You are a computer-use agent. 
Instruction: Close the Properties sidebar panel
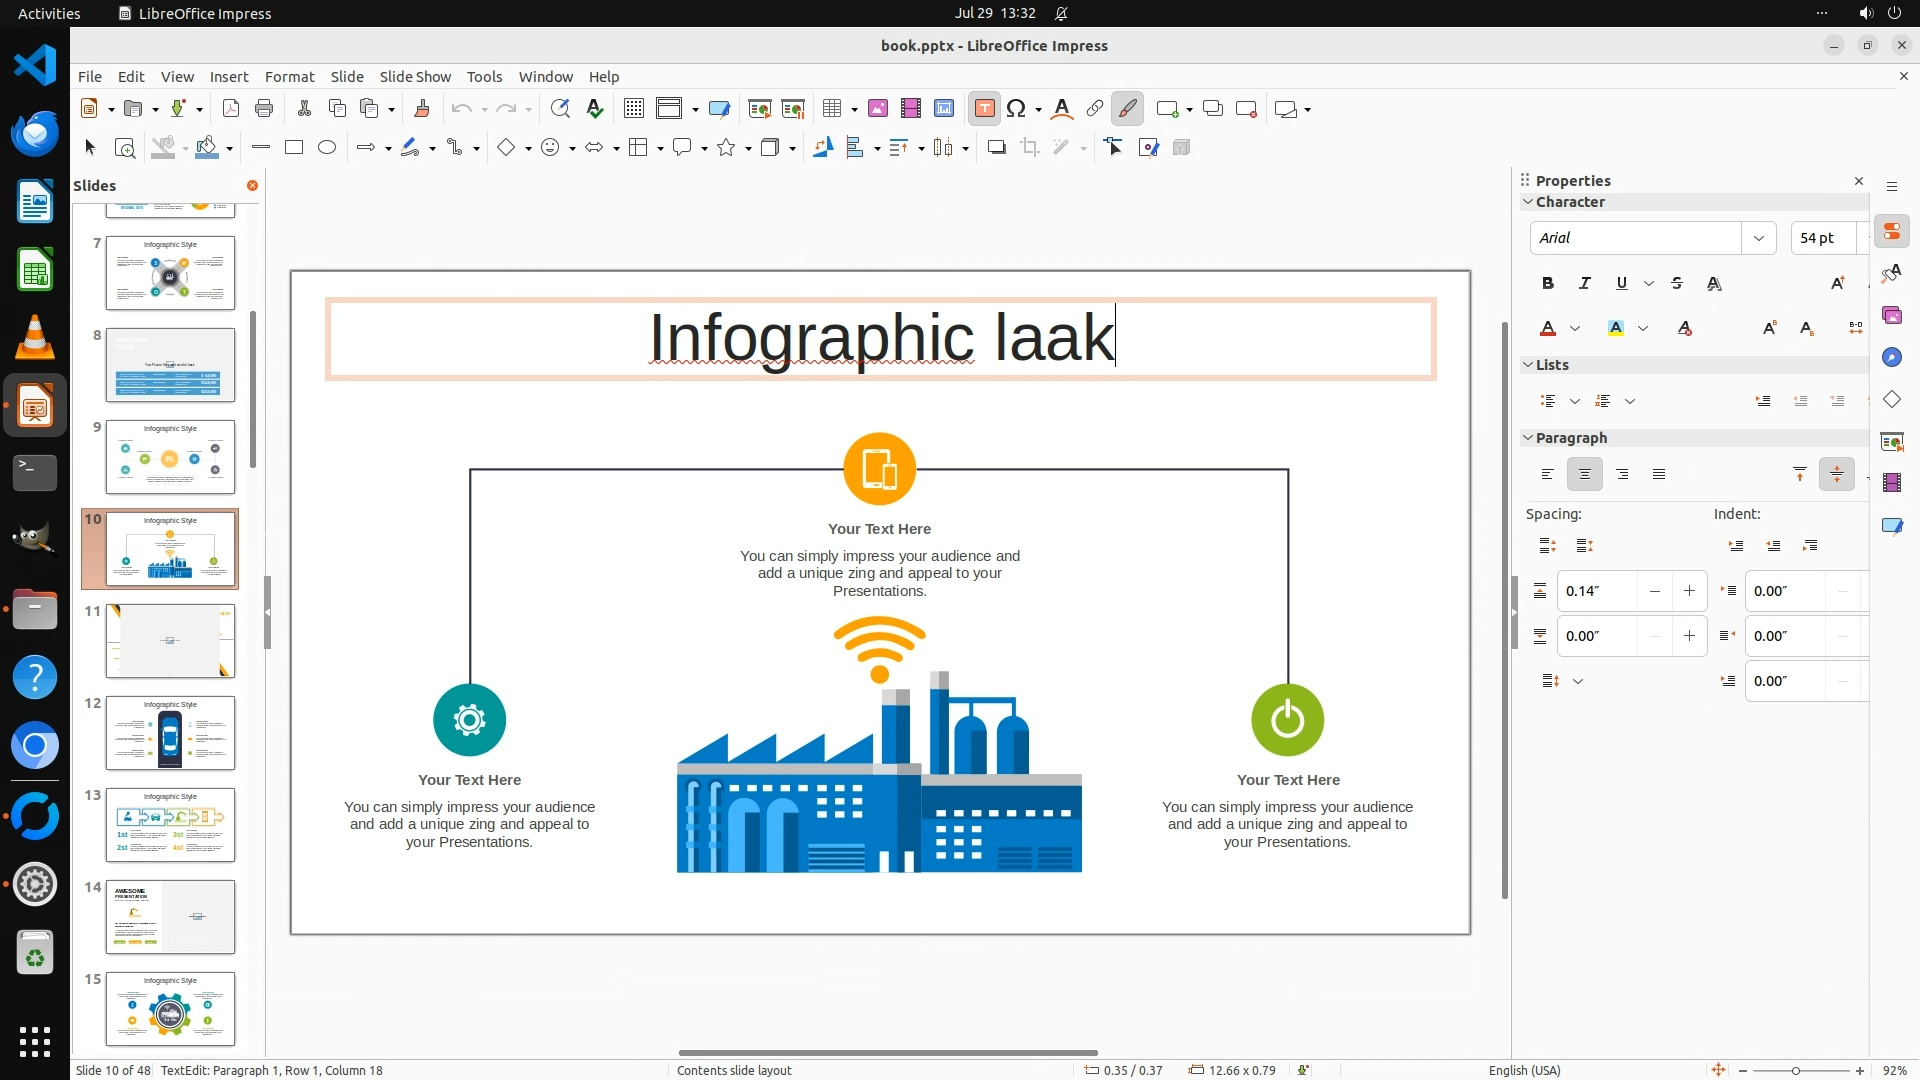1859,181
